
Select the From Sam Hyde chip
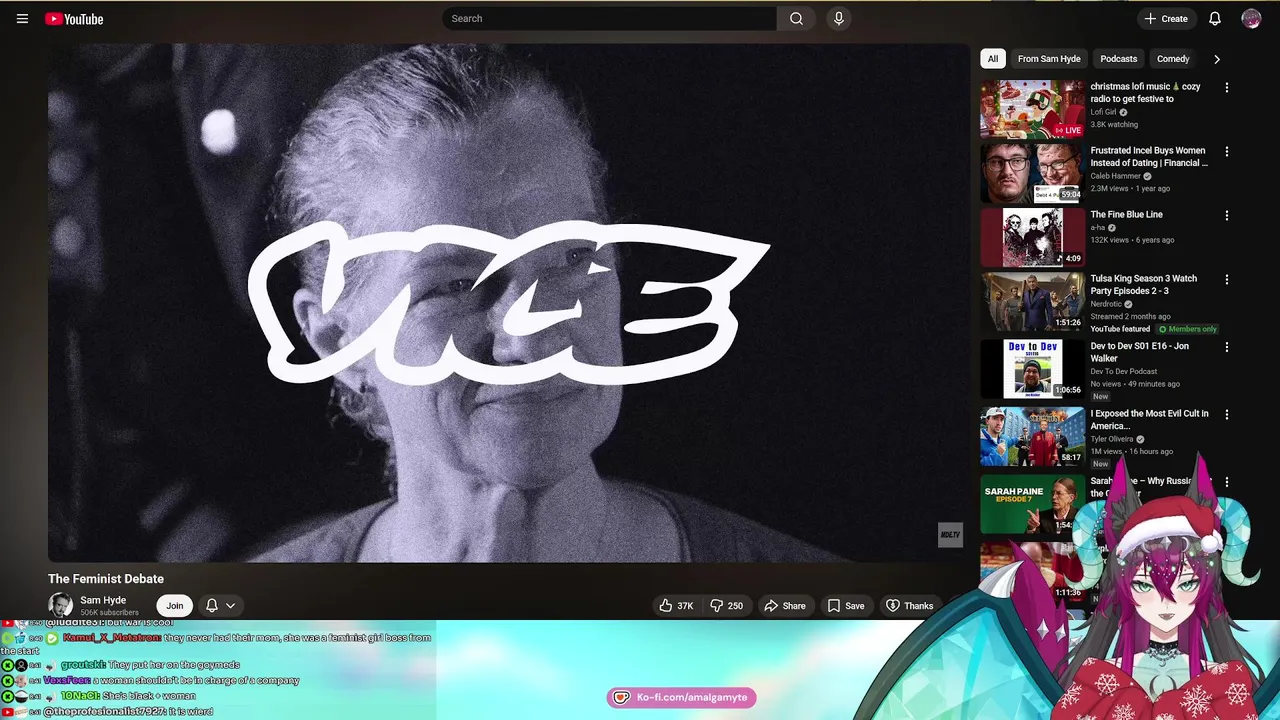click(1049, 59)
